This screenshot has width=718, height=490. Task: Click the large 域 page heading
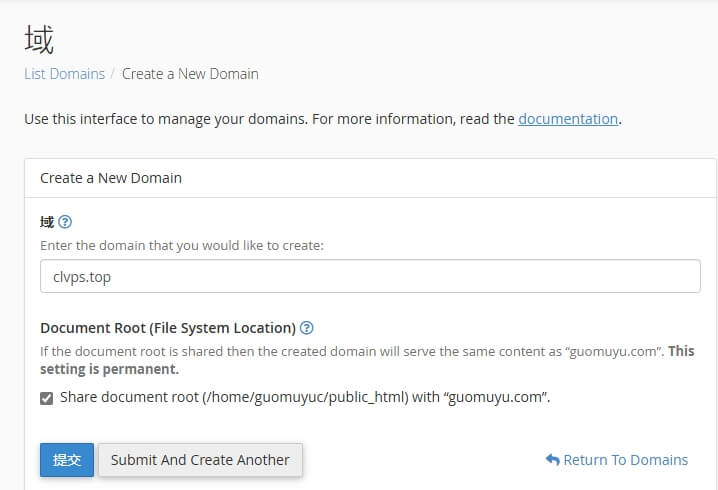[x=39, y=40]
